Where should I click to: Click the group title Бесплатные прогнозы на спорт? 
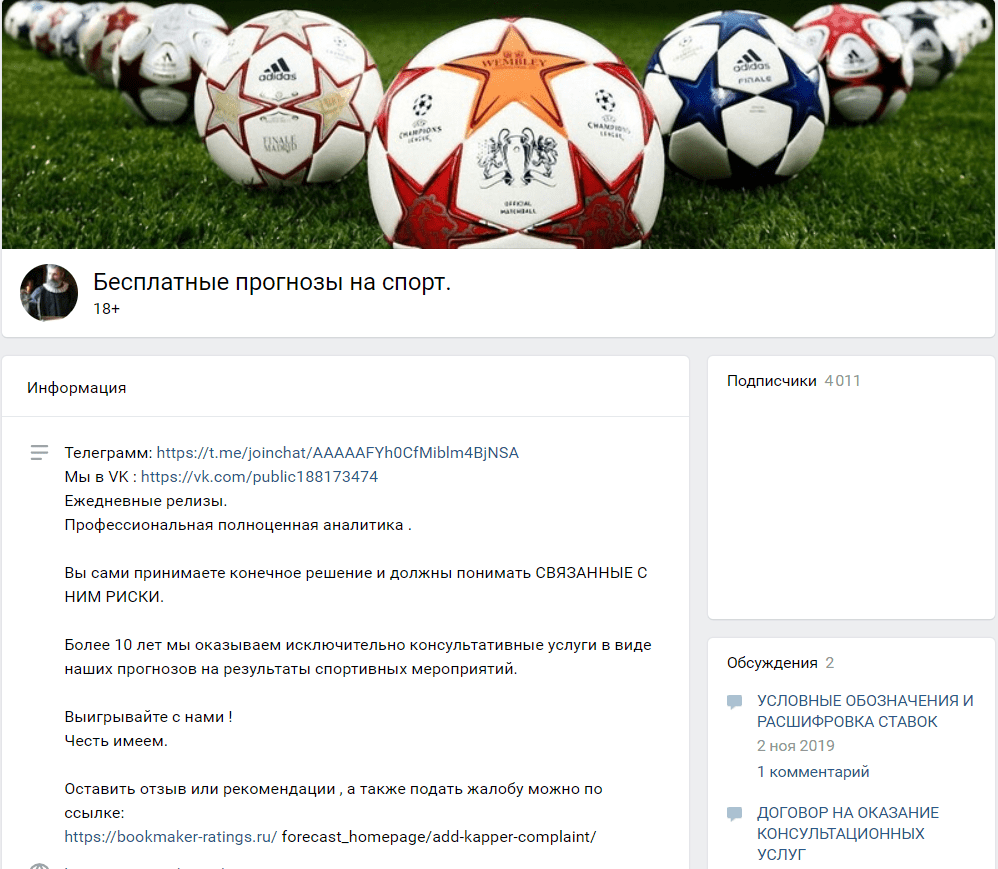[x=272, y=281]
